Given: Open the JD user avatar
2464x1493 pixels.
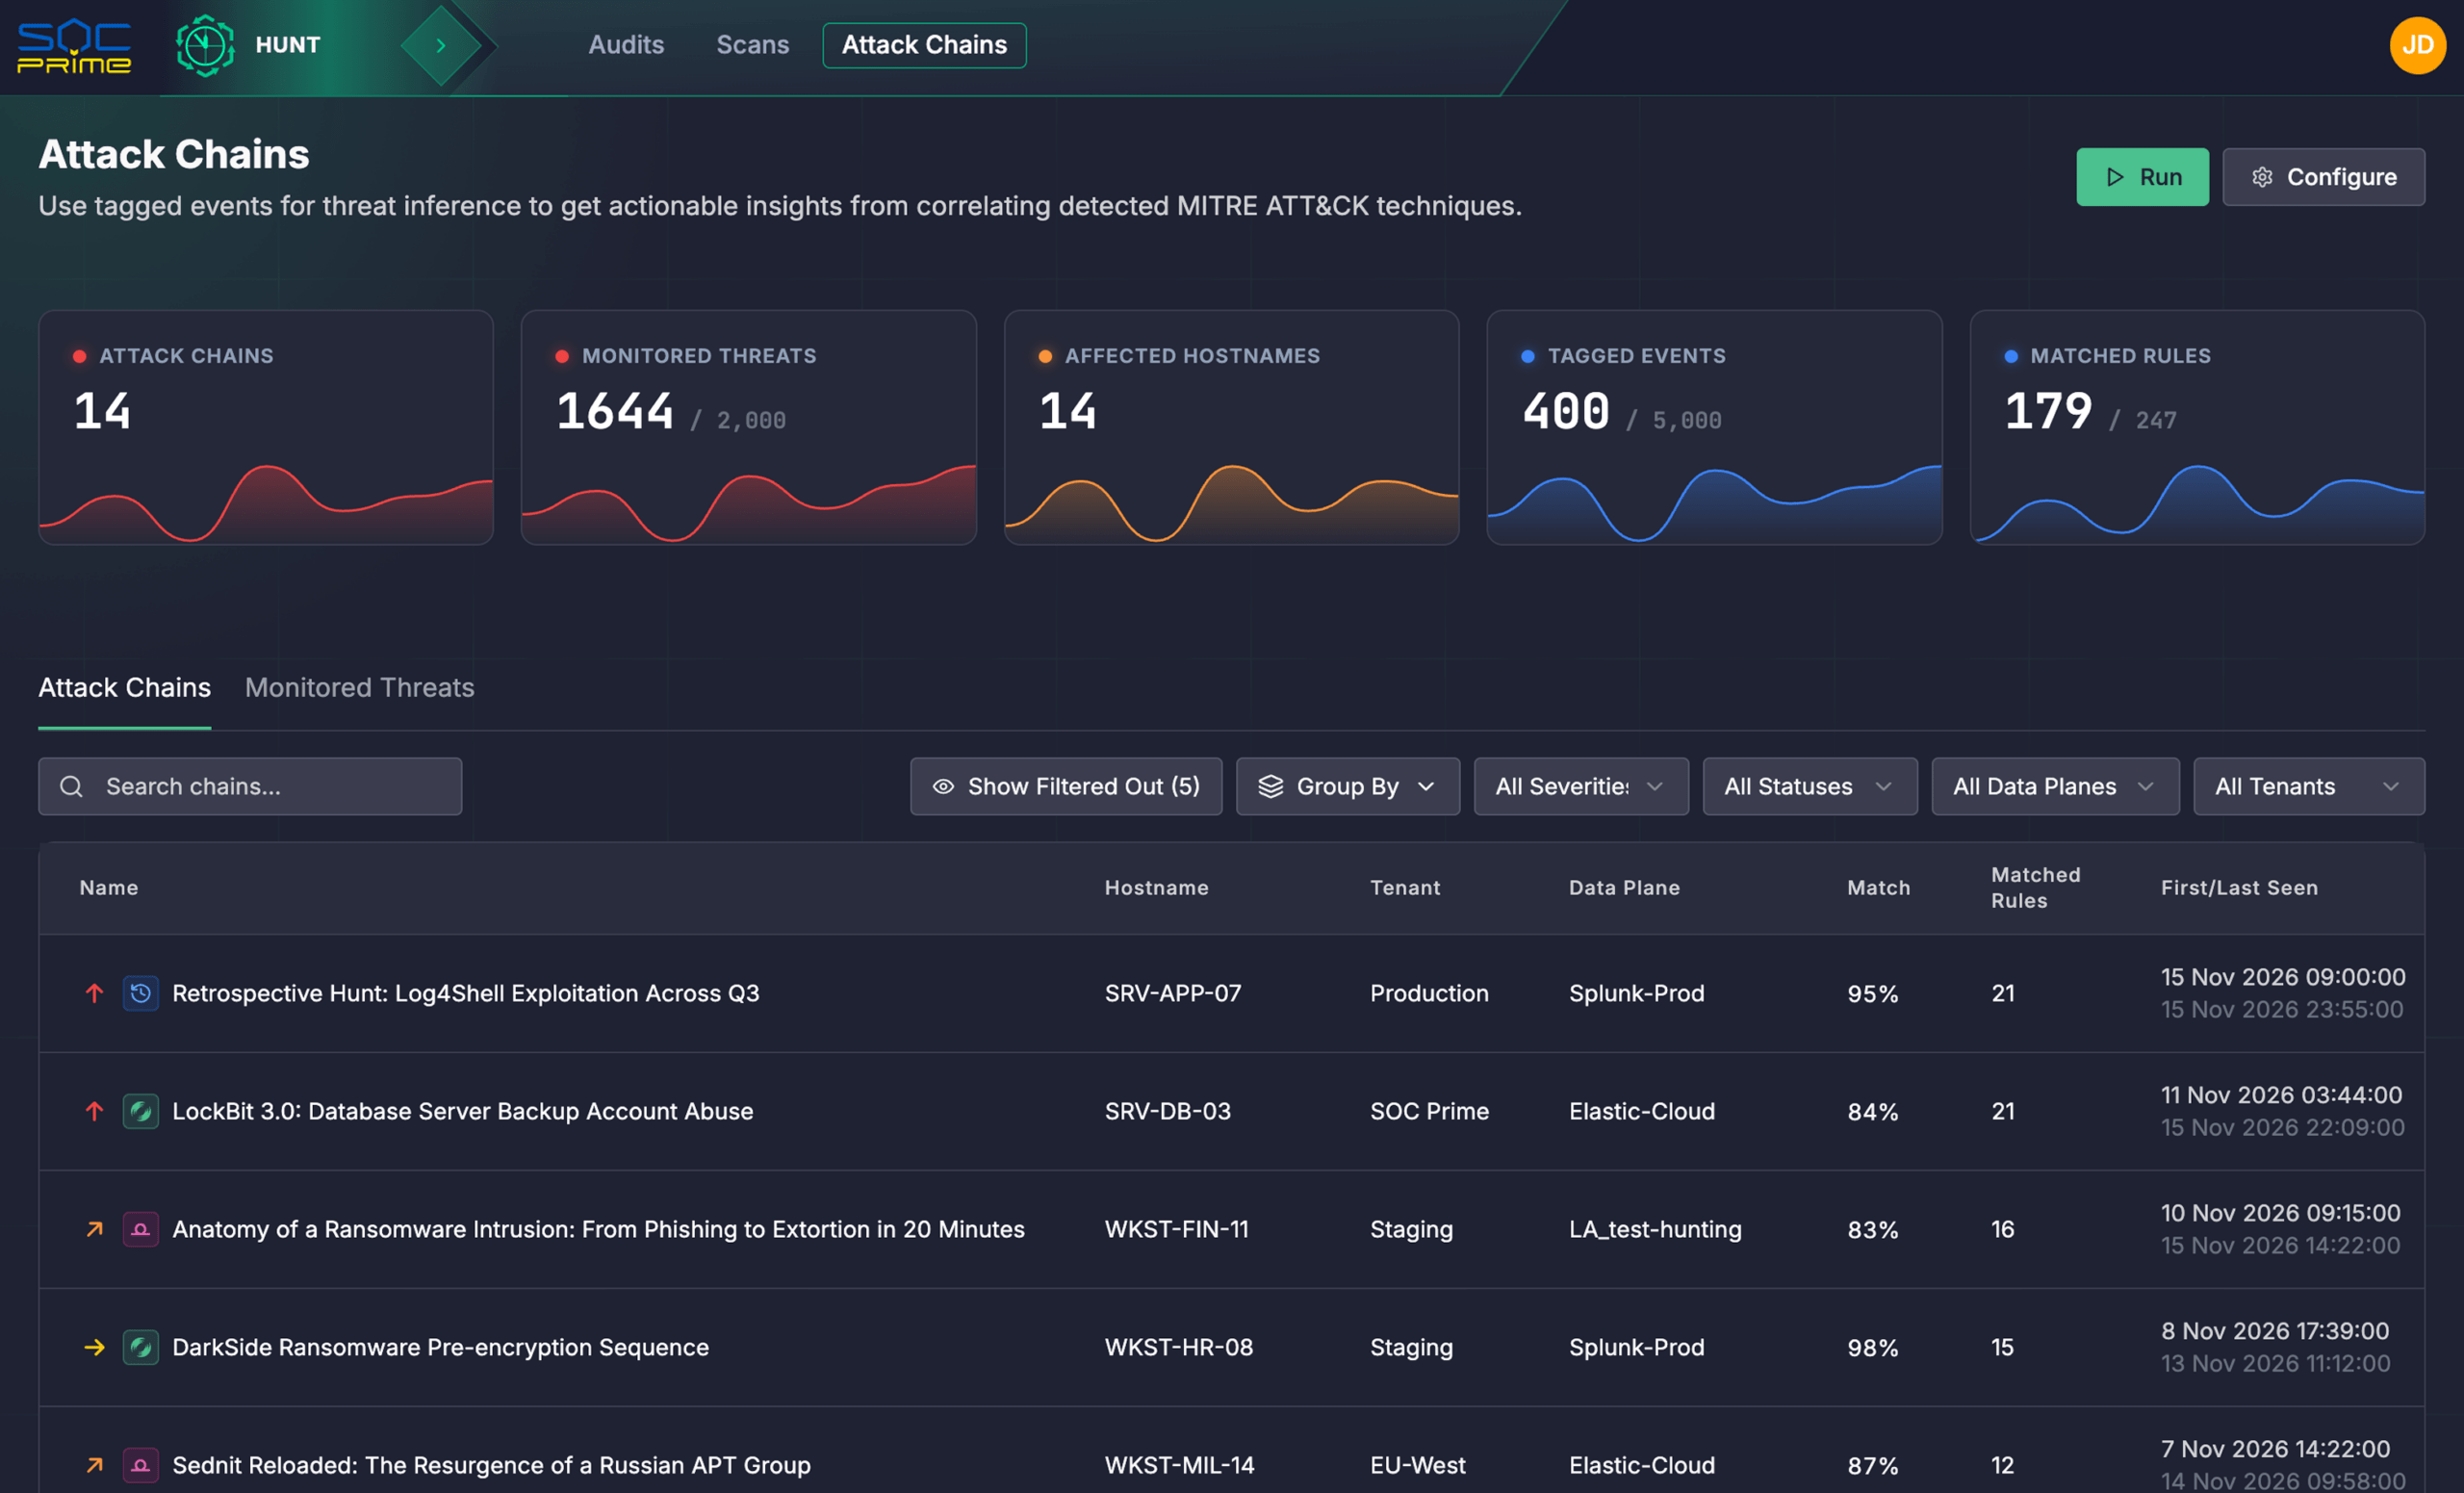Looking at the screenshot, I should click(2417, 45).
